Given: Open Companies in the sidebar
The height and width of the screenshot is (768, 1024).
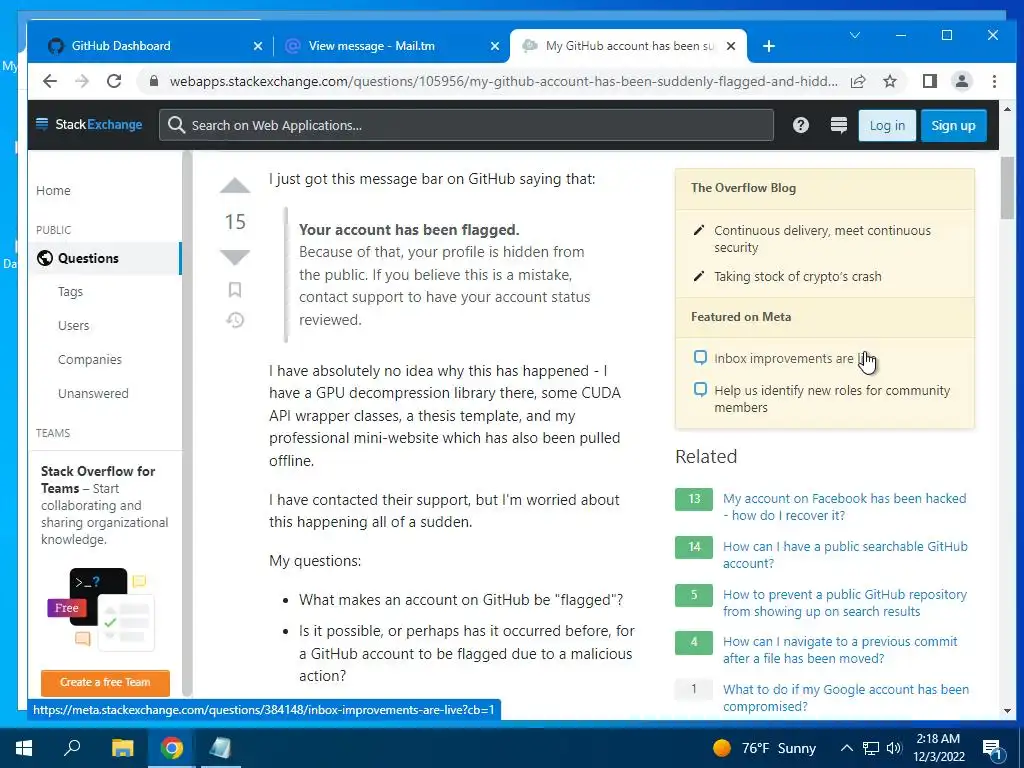Looking at the screenshot, I should (89, 359).
